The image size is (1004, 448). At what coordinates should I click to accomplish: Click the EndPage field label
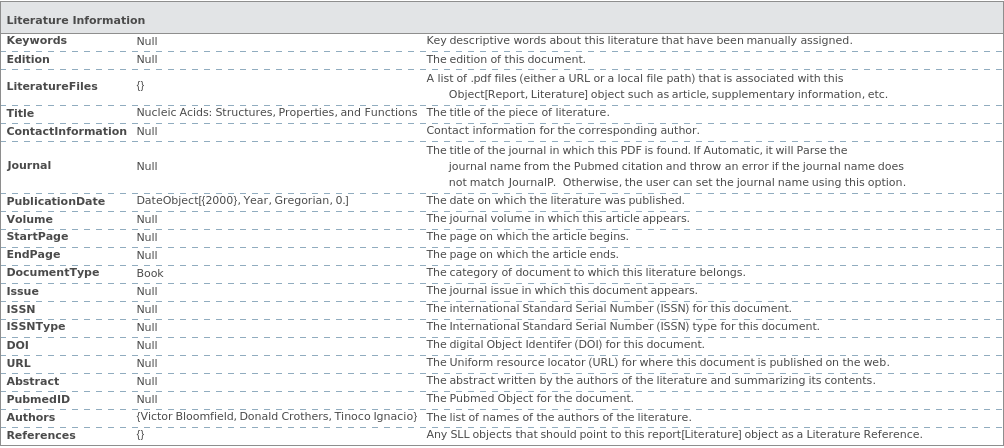(x=34, y=255)
